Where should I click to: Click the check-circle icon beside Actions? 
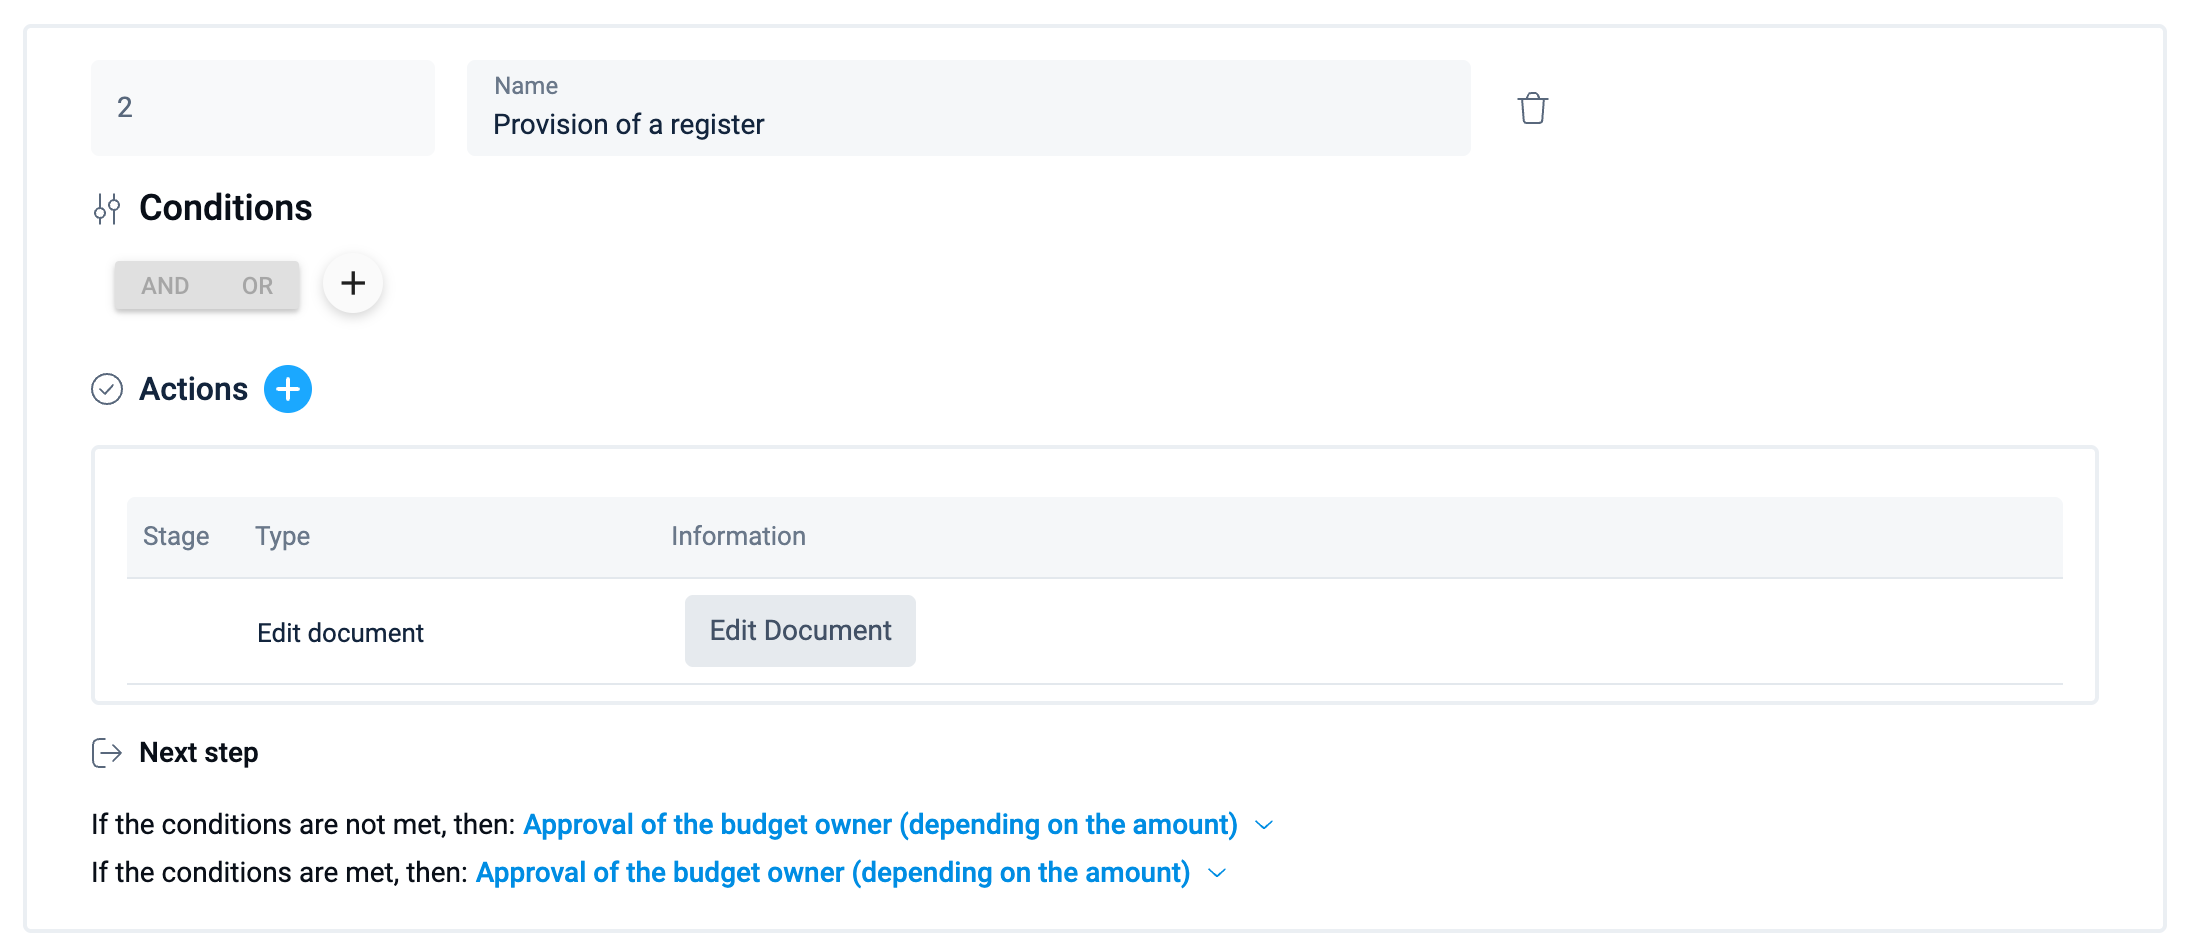[x=107, y=389]
